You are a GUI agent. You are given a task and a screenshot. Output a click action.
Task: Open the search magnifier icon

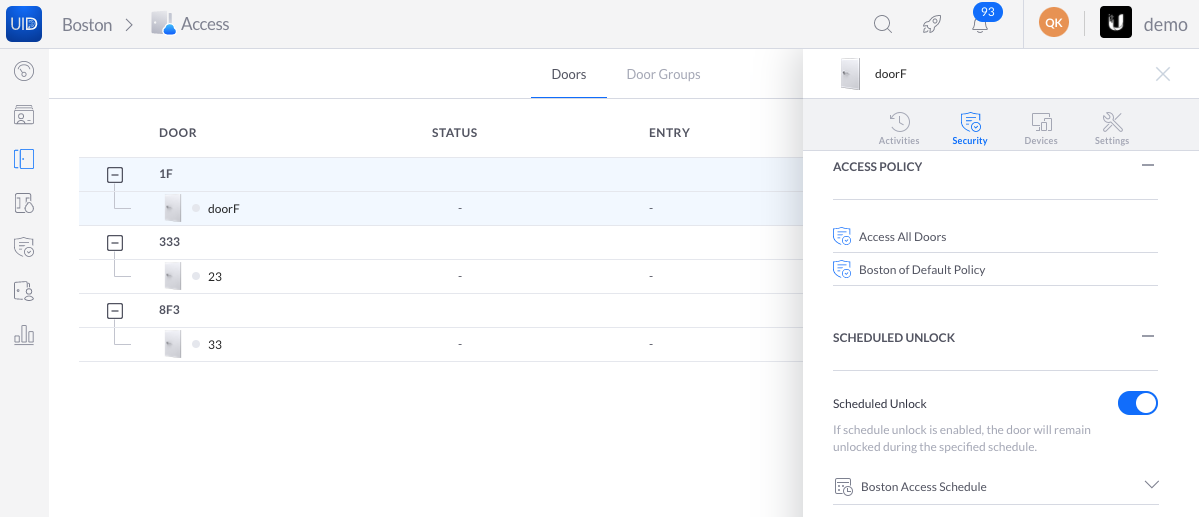tap(883, 24)
